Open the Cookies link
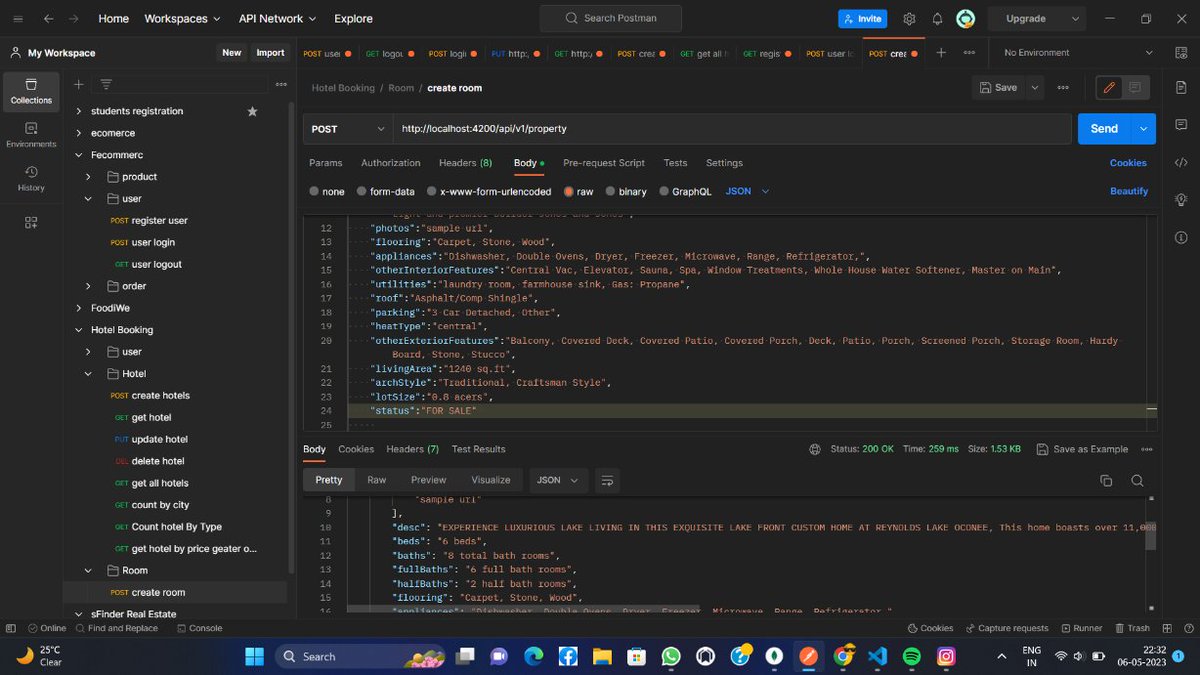The width and height of the screenshot is (1200, 675). (x=1128, y=163)
